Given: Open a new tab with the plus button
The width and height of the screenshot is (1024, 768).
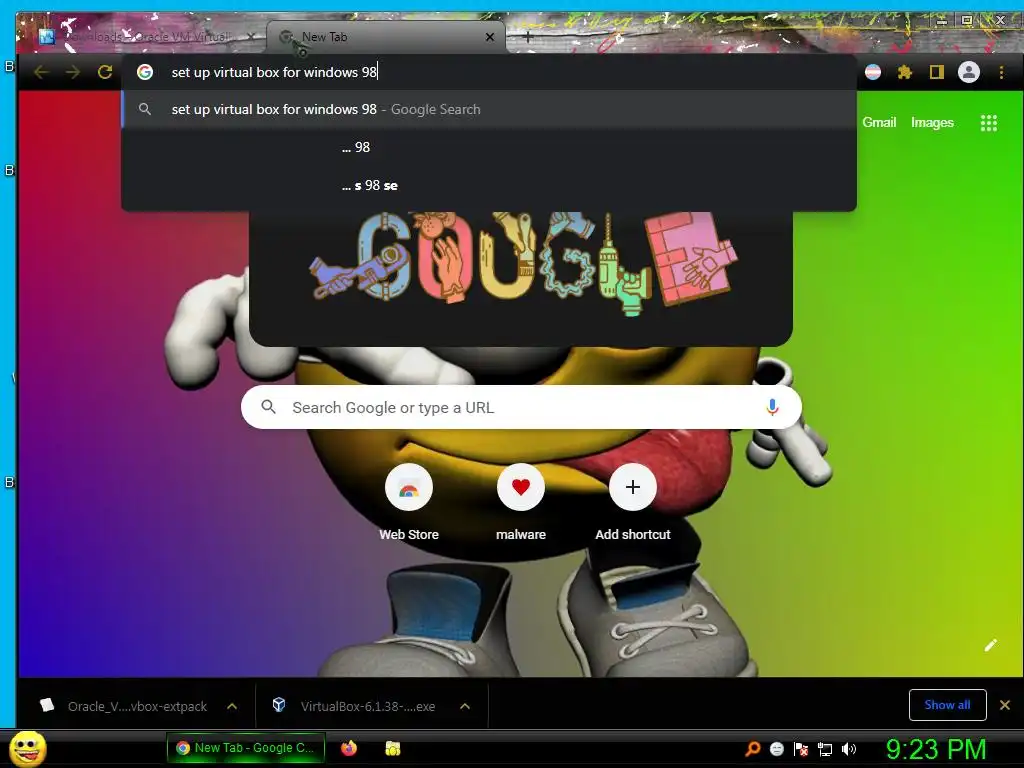Looking at the screenshot, I should click(x=528, y=37).
